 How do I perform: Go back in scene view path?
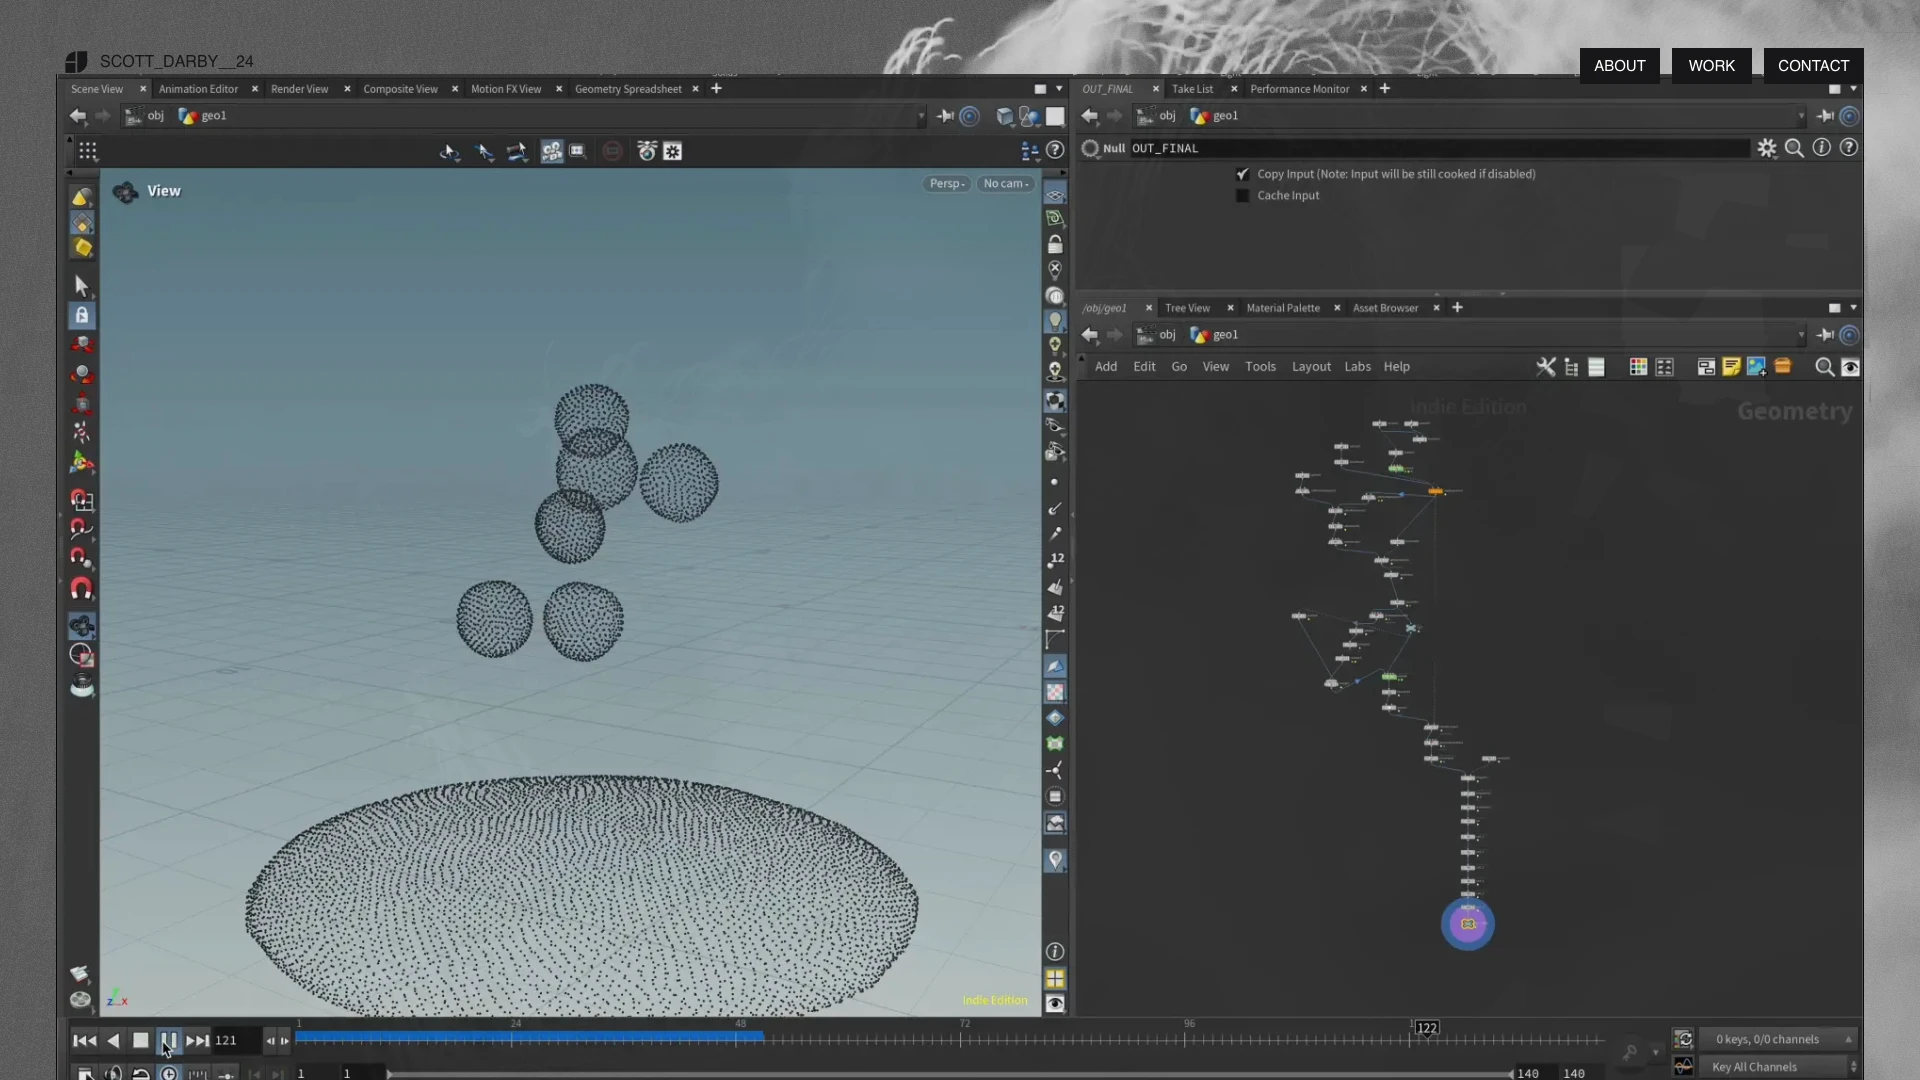(x=78, y=116)
